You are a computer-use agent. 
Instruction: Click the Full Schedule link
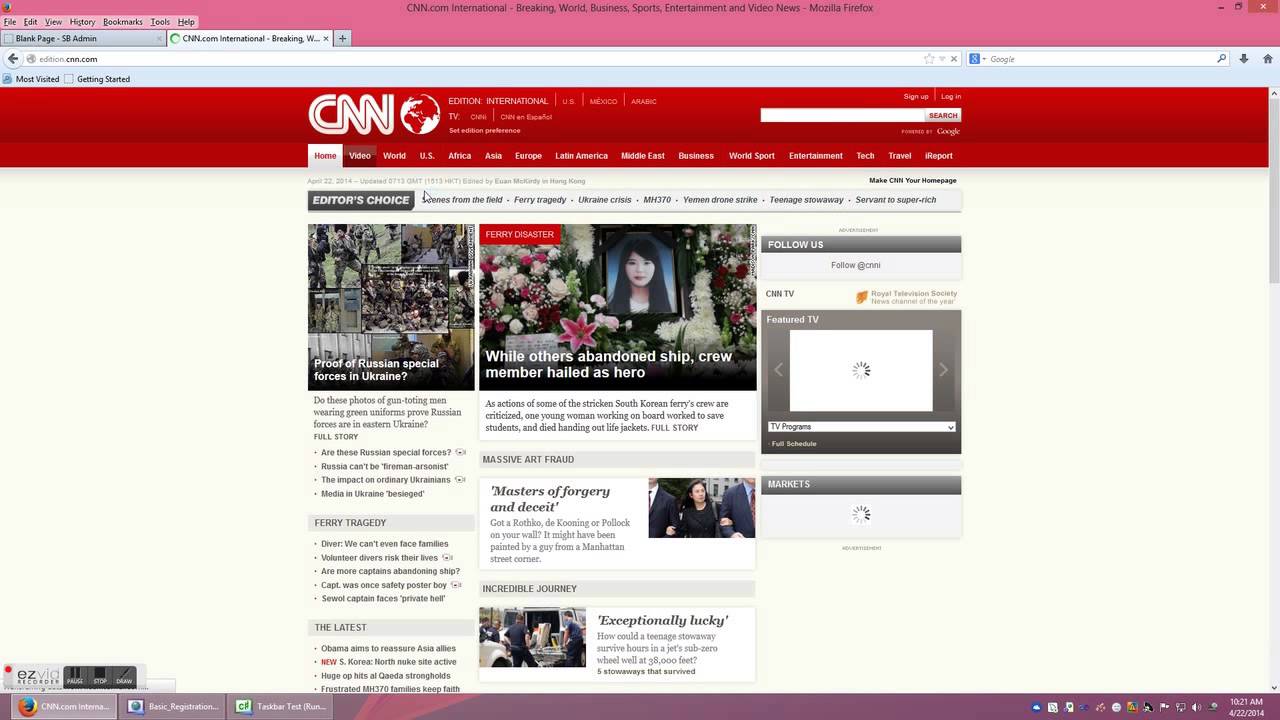point(794,444)
